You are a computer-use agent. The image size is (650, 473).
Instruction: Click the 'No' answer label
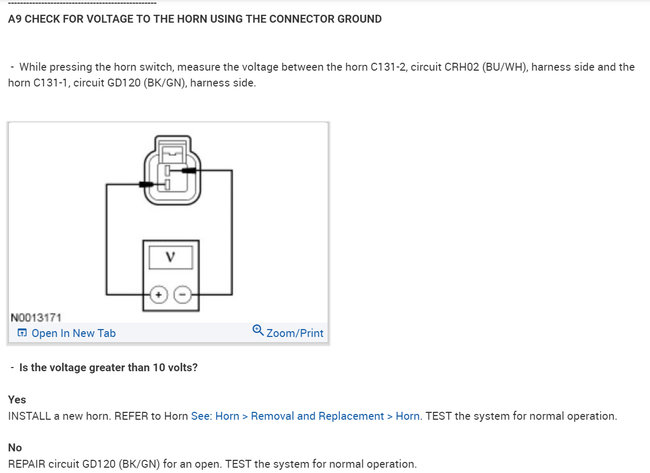[x=15, y=448]
